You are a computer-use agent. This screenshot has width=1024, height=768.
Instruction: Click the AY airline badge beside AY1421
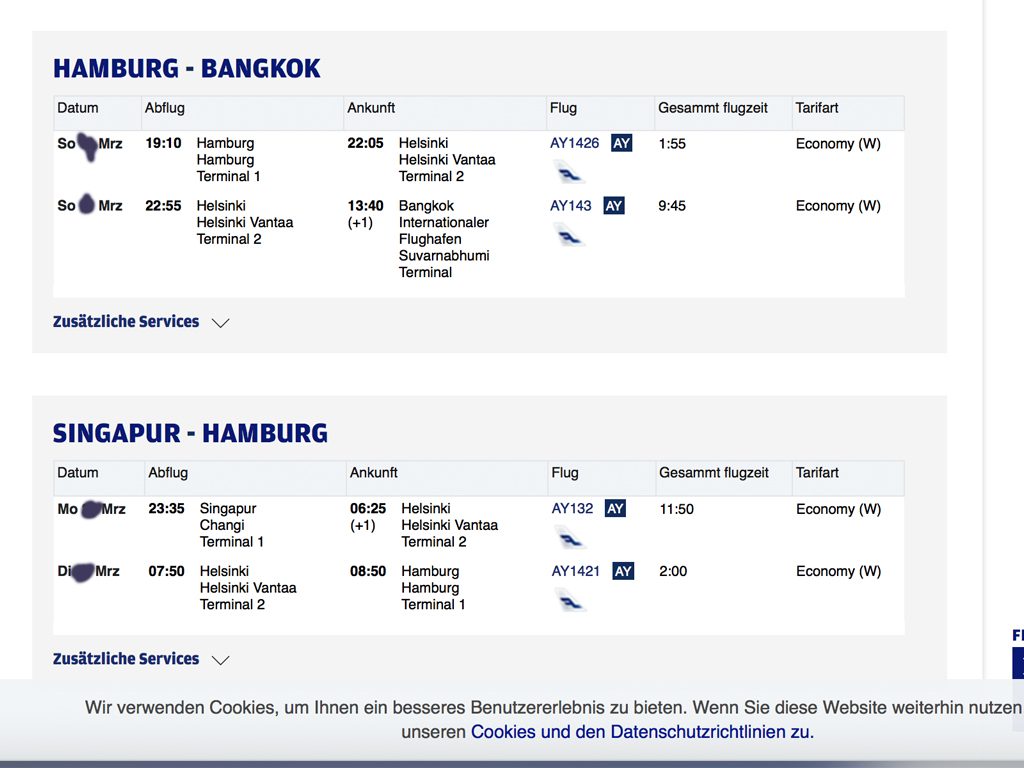coord(623,571)
